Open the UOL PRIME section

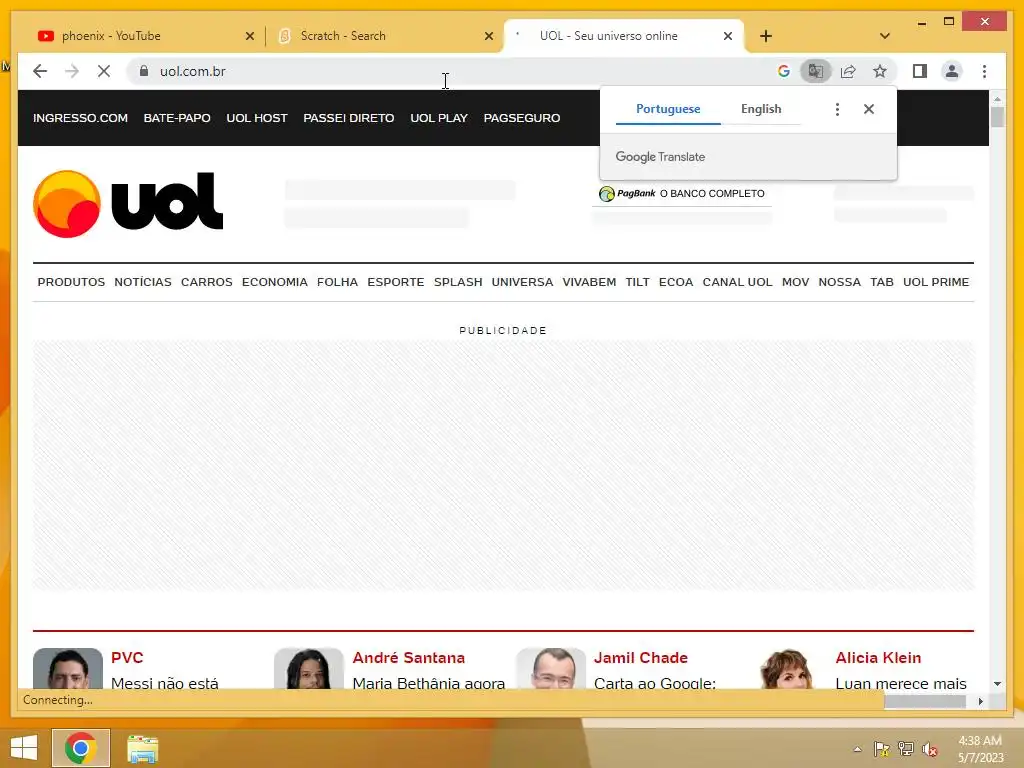(936, 282)
